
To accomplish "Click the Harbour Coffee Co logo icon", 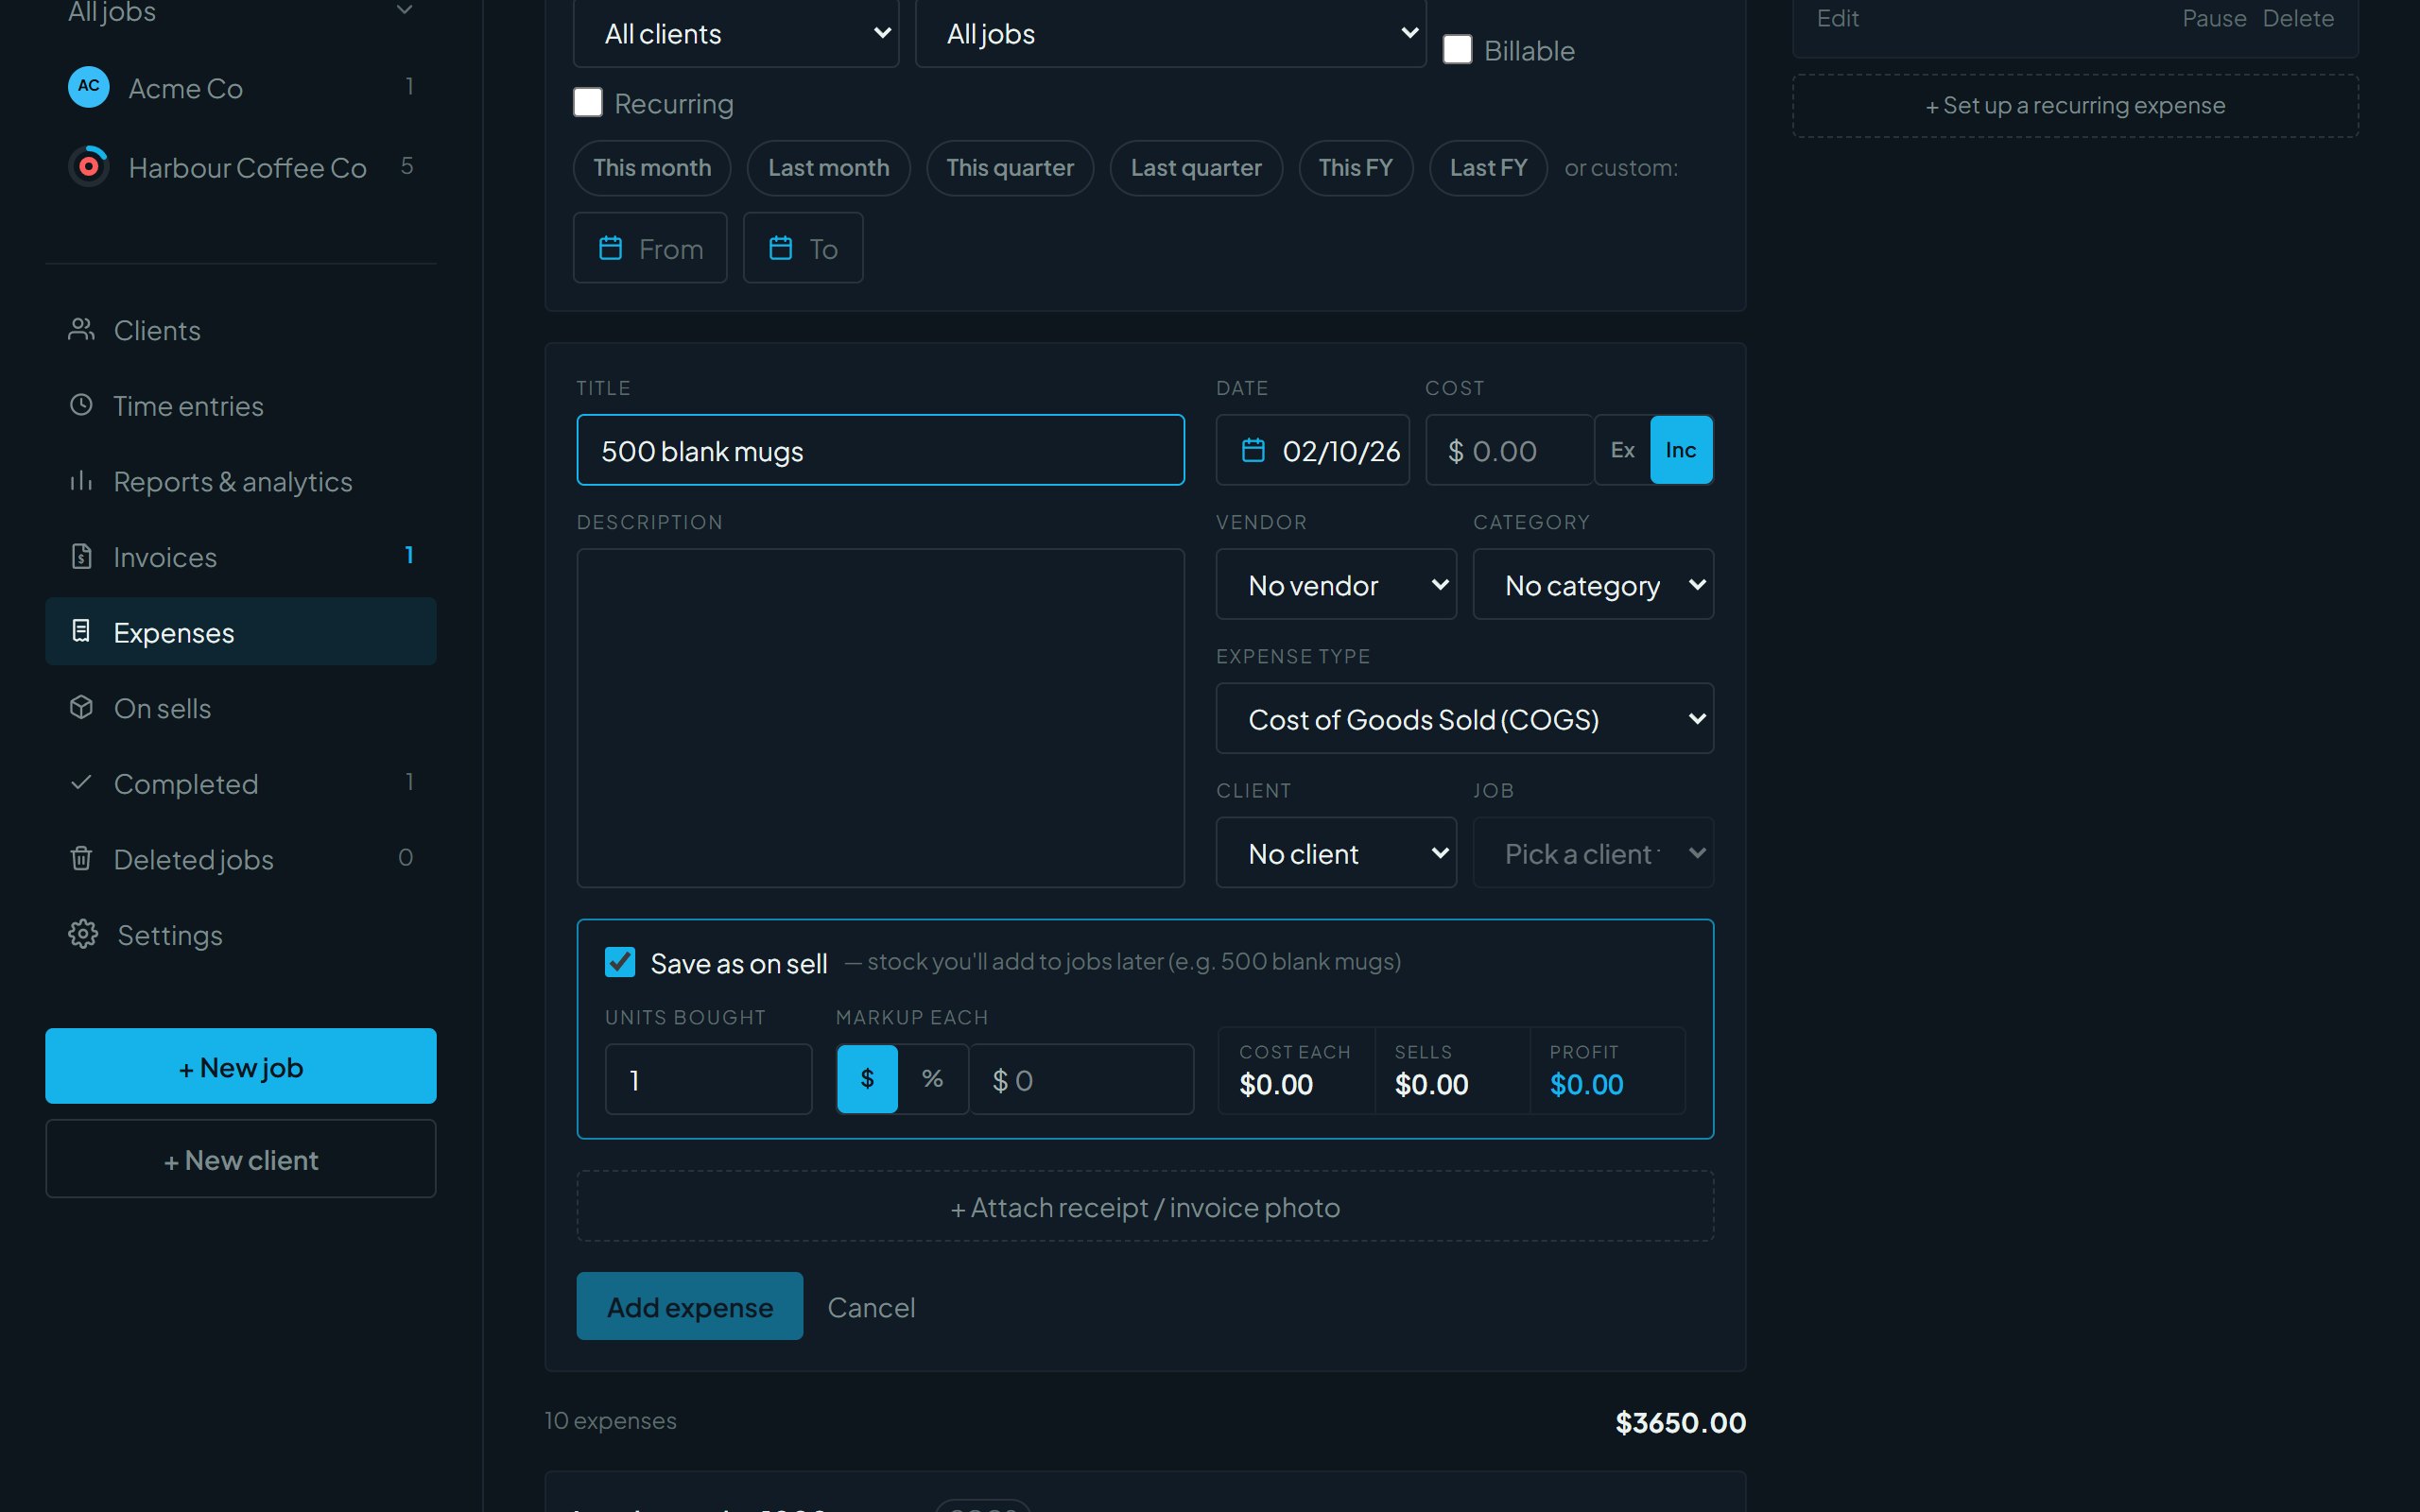I will pos(88,166).
